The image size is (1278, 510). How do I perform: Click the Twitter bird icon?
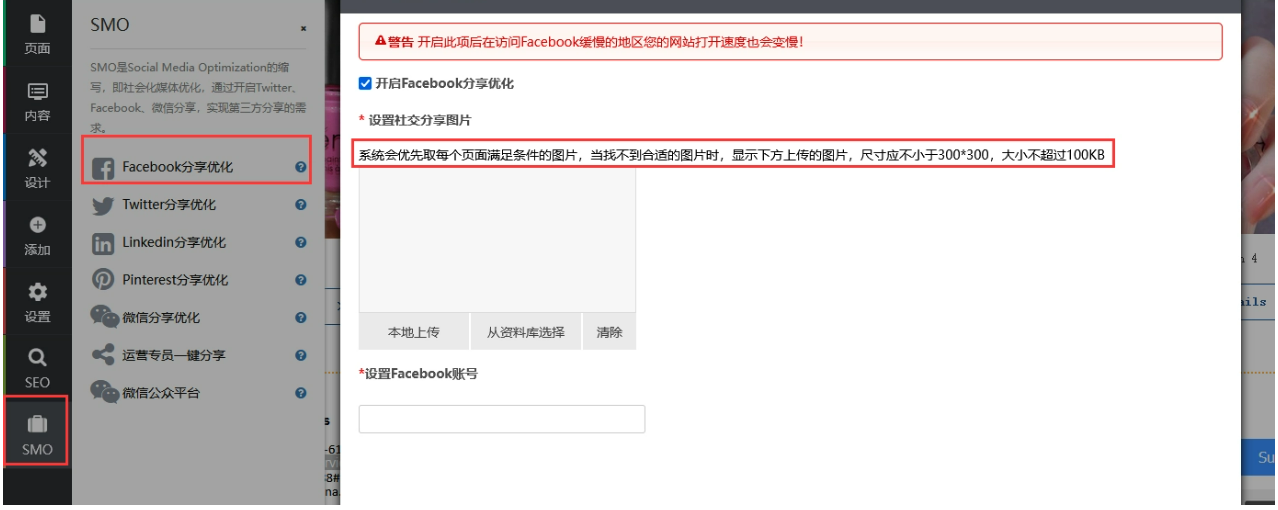(x=103, y=205)
